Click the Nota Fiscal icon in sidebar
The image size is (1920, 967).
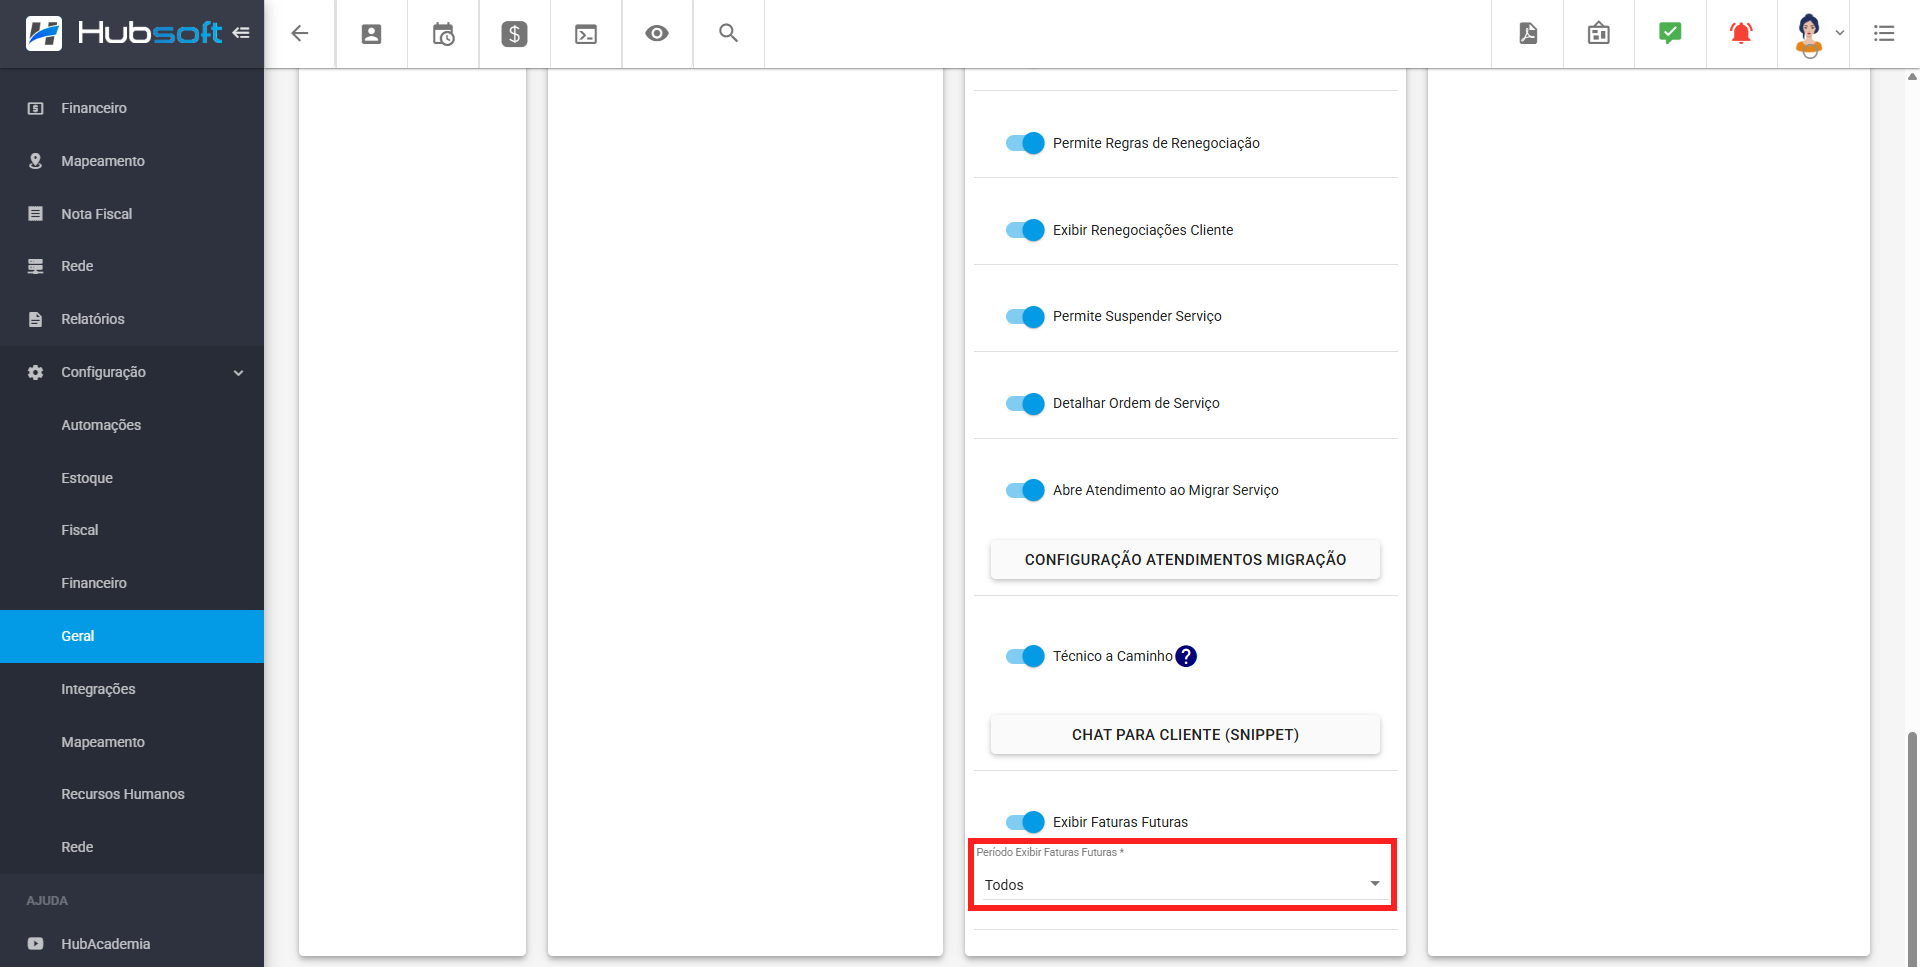point(36,214)
